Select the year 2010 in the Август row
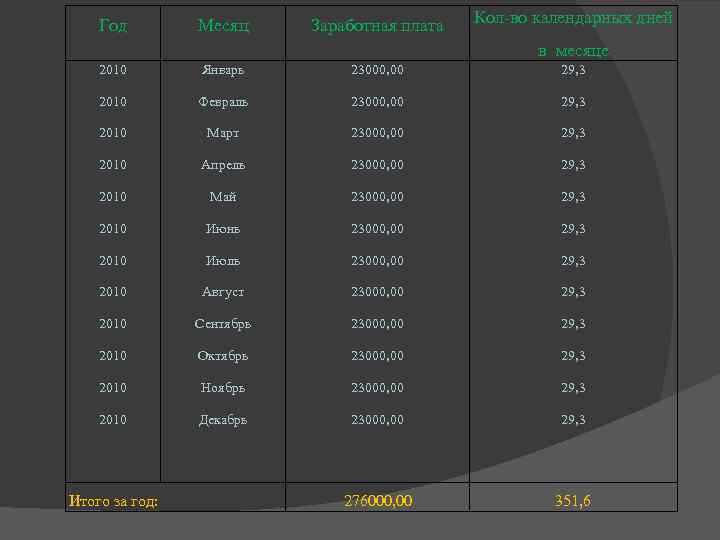The width and height of the screenshot is (720, 540). point(113,292)
